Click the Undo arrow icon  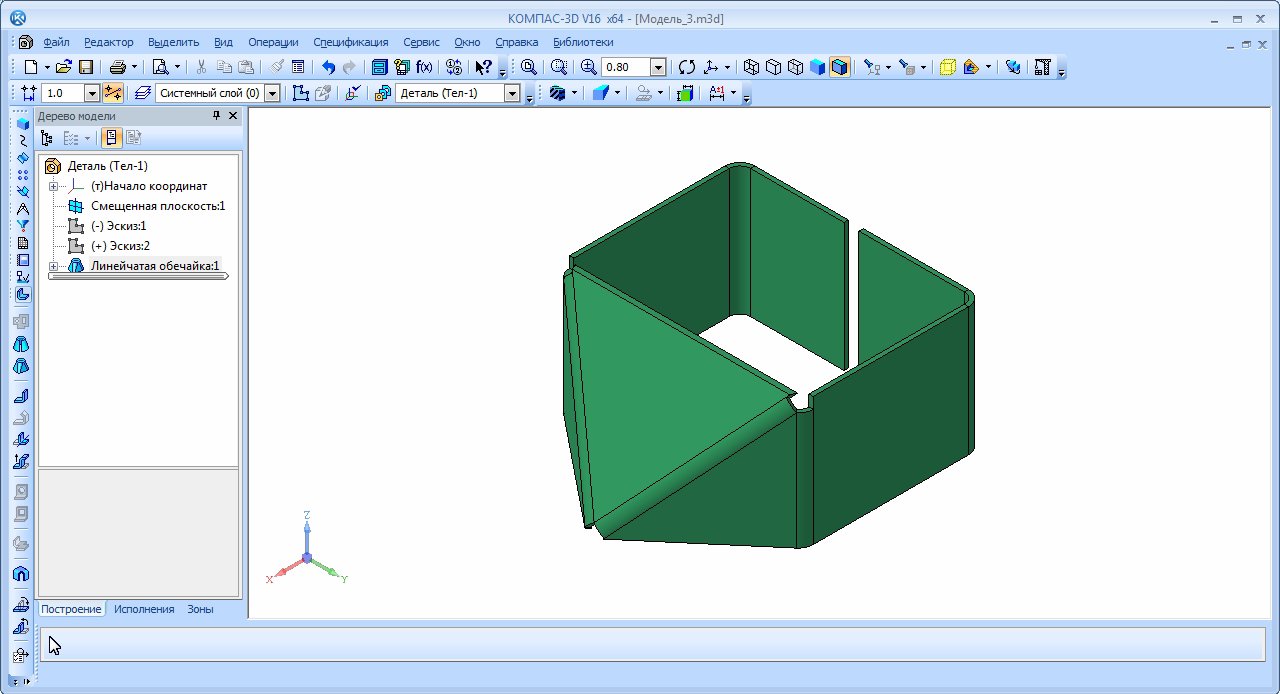point(328,67)
